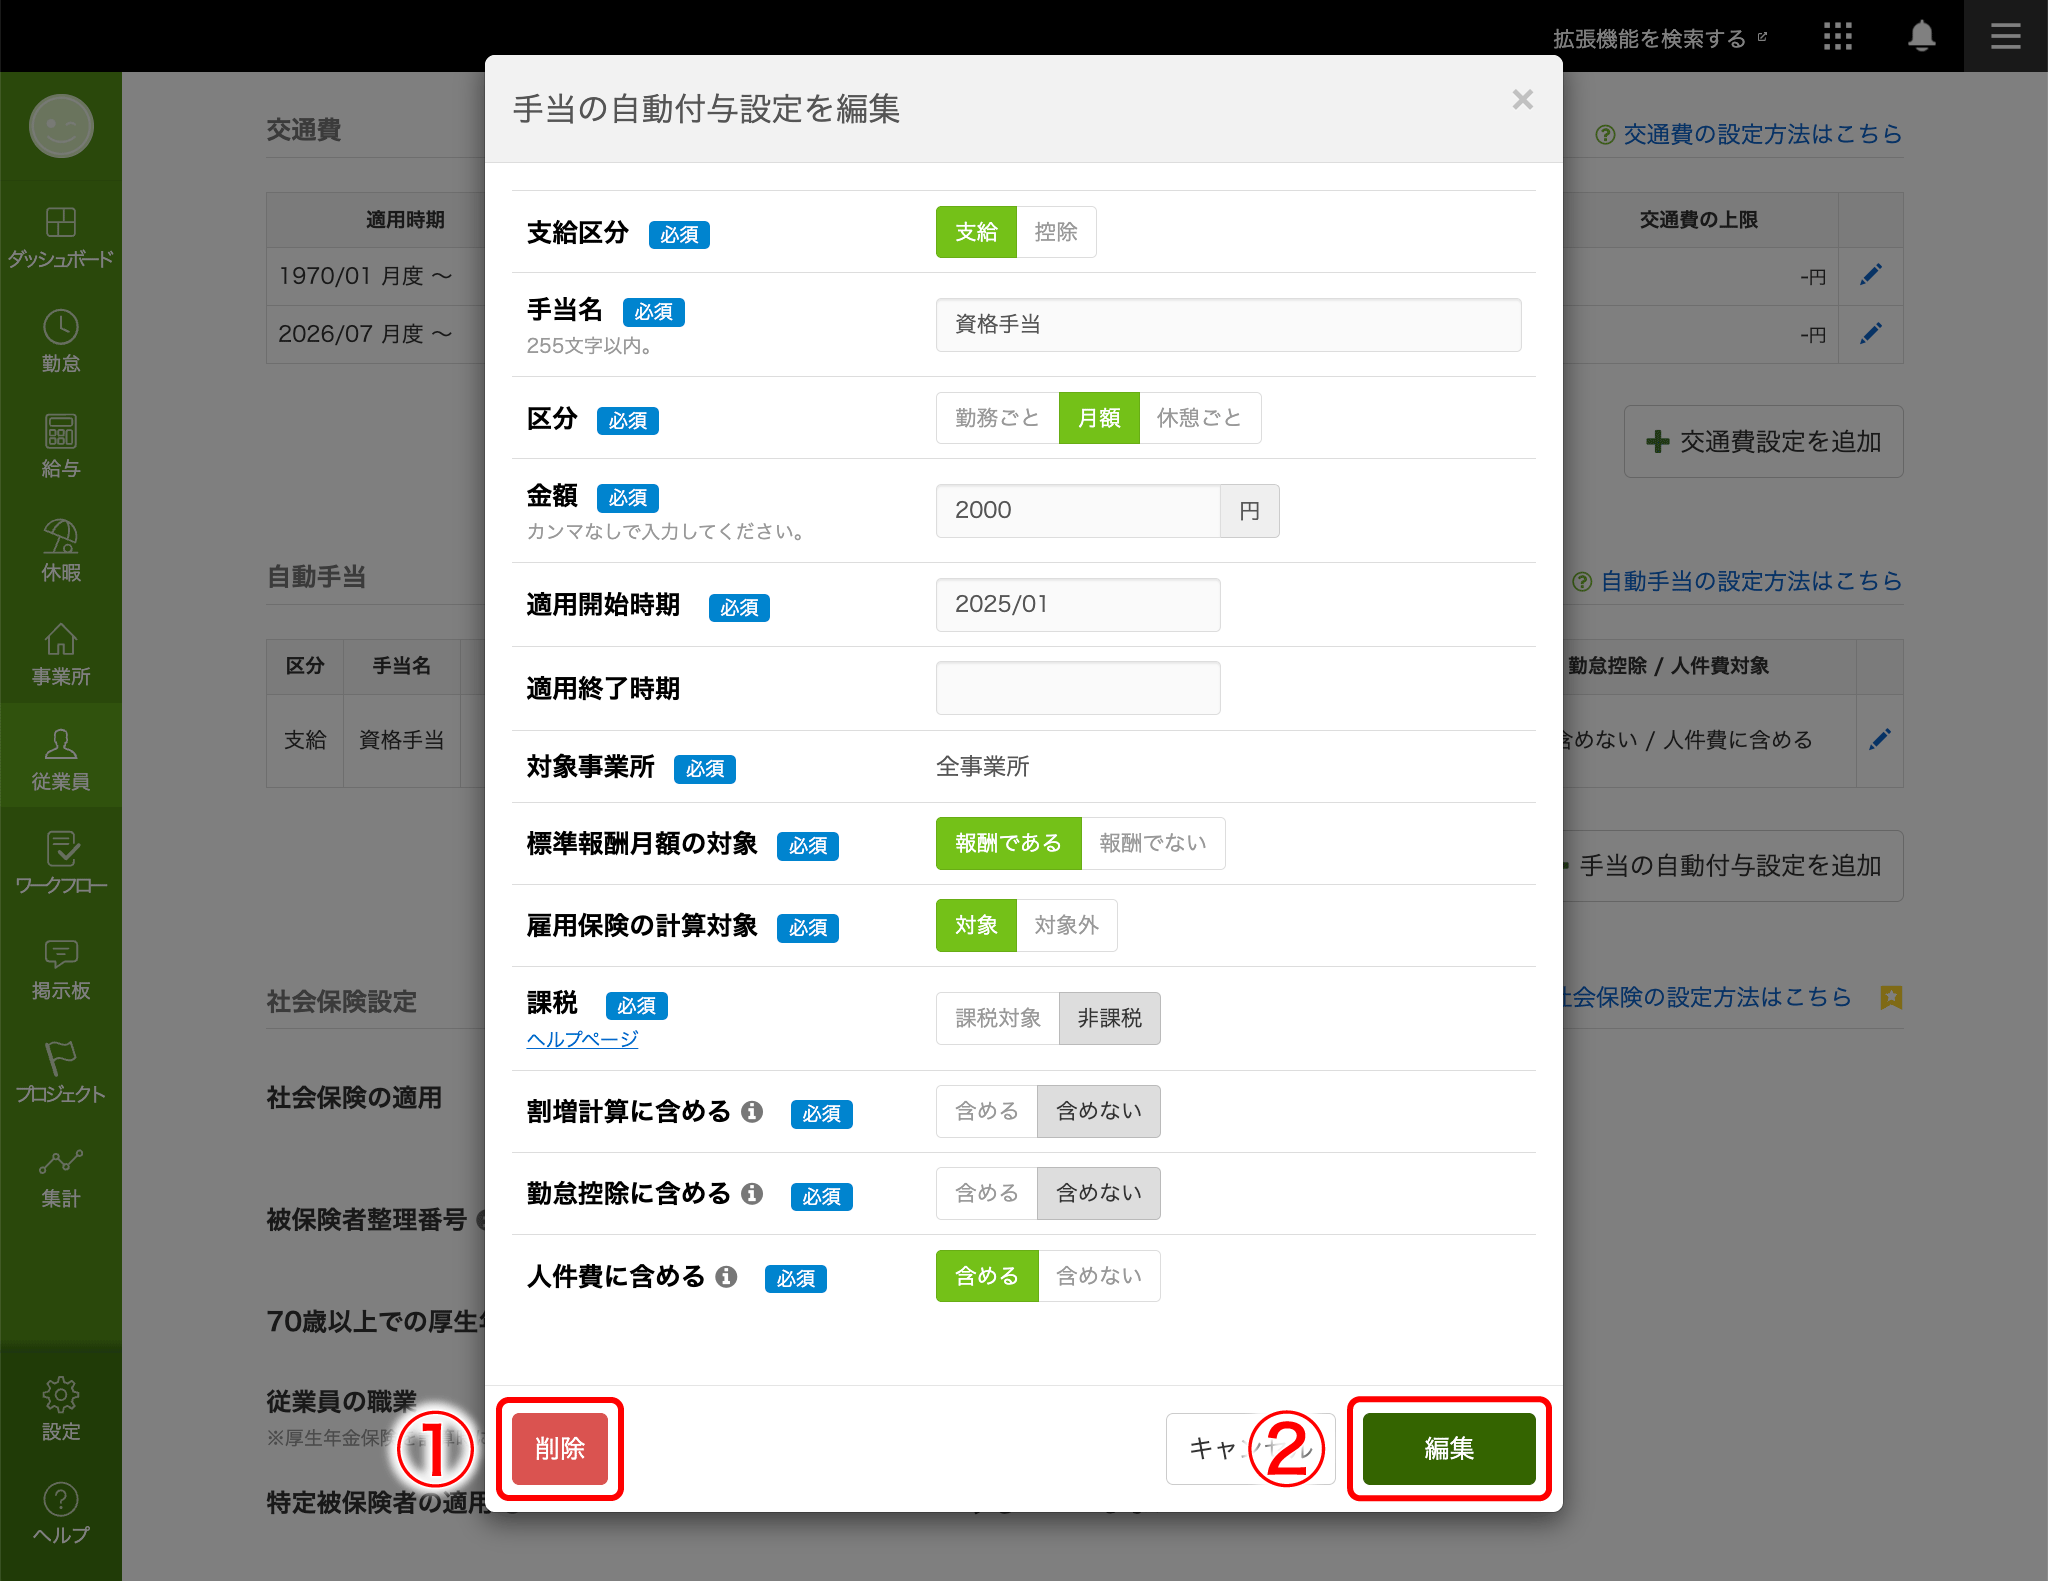Select 控除 for 支給区分
The image size is (2048, 1581).
tap(1056, 232)
